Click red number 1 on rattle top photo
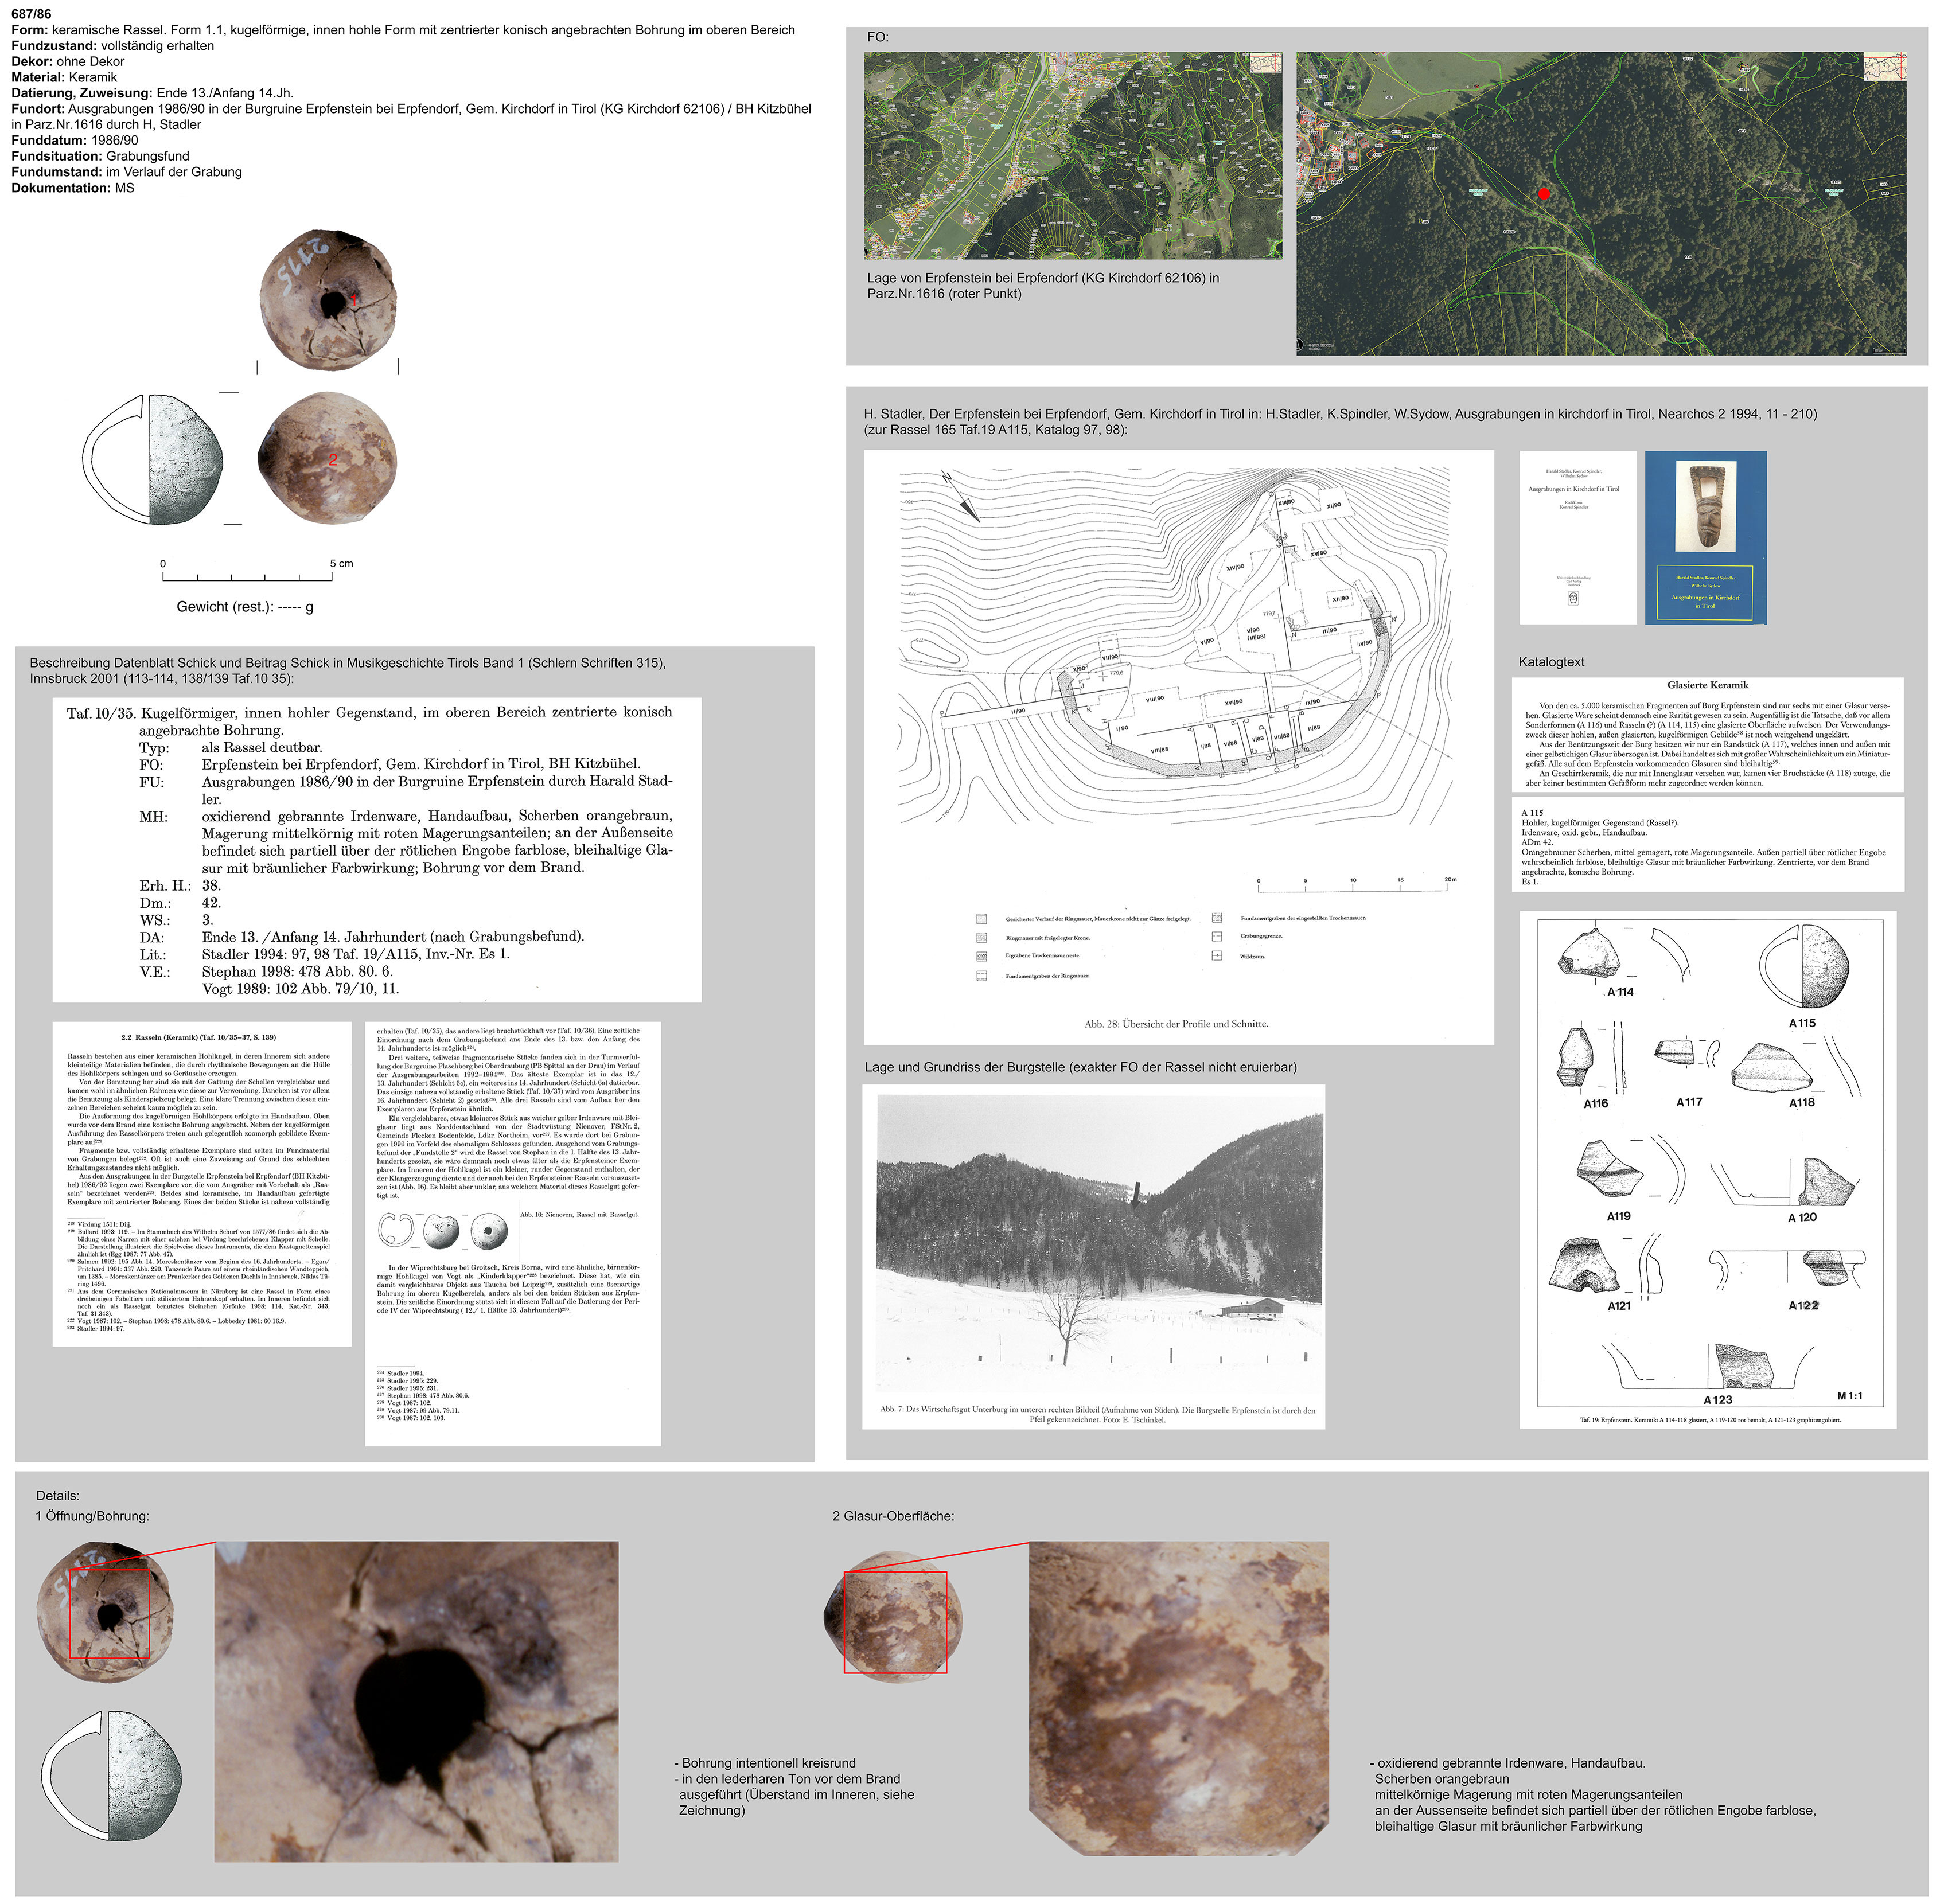Screen dimensions: 1944x1904 coord(354,300)
